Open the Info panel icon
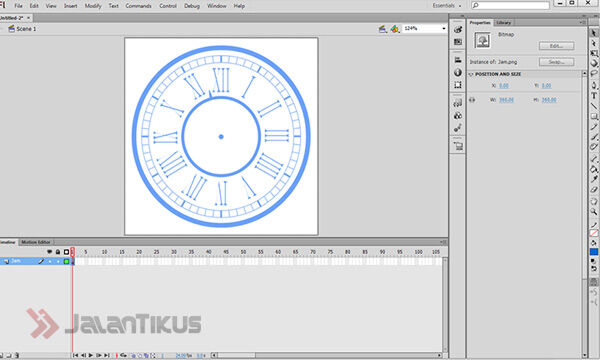 click(x=458, y=73)
